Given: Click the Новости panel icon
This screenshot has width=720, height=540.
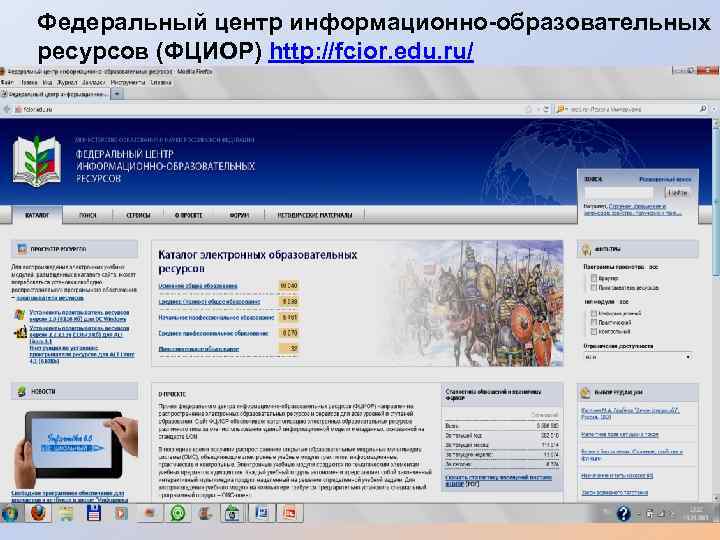Looking at the screenshot, I should (22, 391).
